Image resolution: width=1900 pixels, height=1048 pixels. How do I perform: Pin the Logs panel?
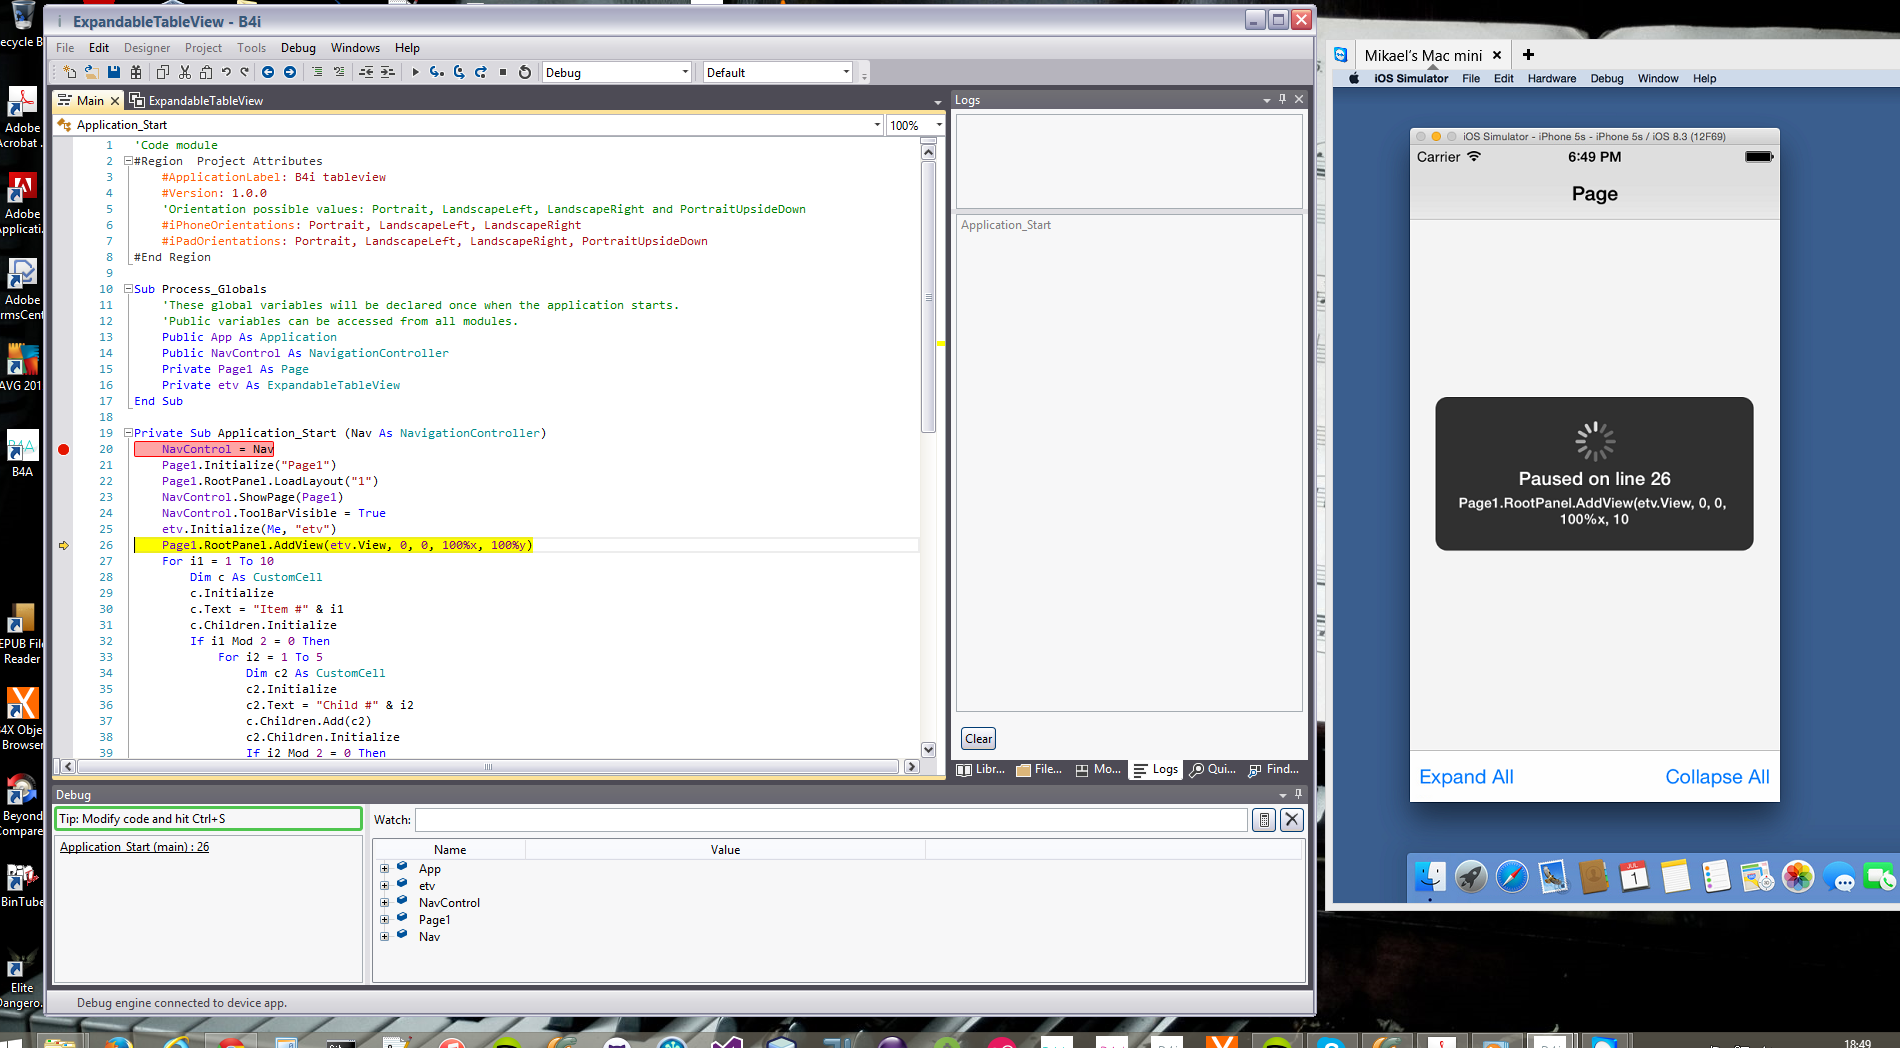click(x=1282, y=99)
